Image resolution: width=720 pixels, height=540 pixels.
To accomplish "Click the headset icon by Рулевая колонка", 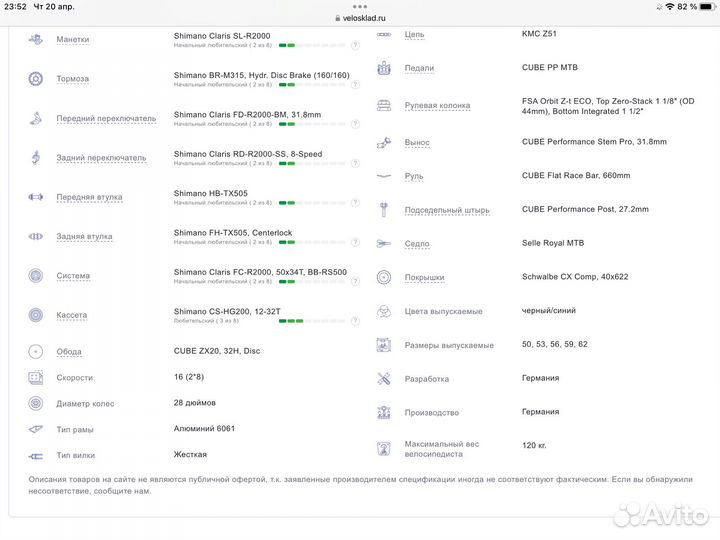I will [x=384, y=106].
